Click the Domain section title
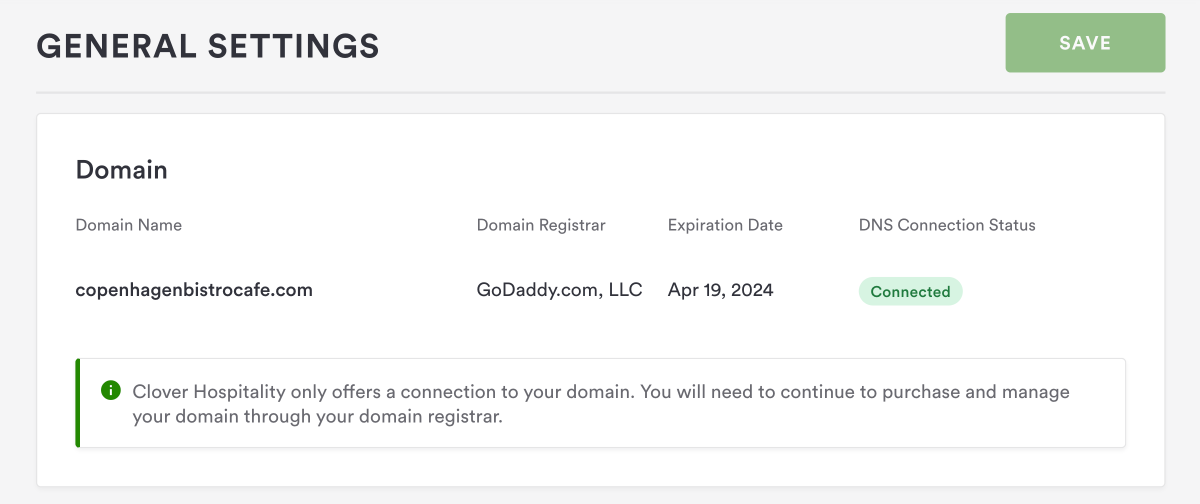1200x504 pixels. coord(122,170)
